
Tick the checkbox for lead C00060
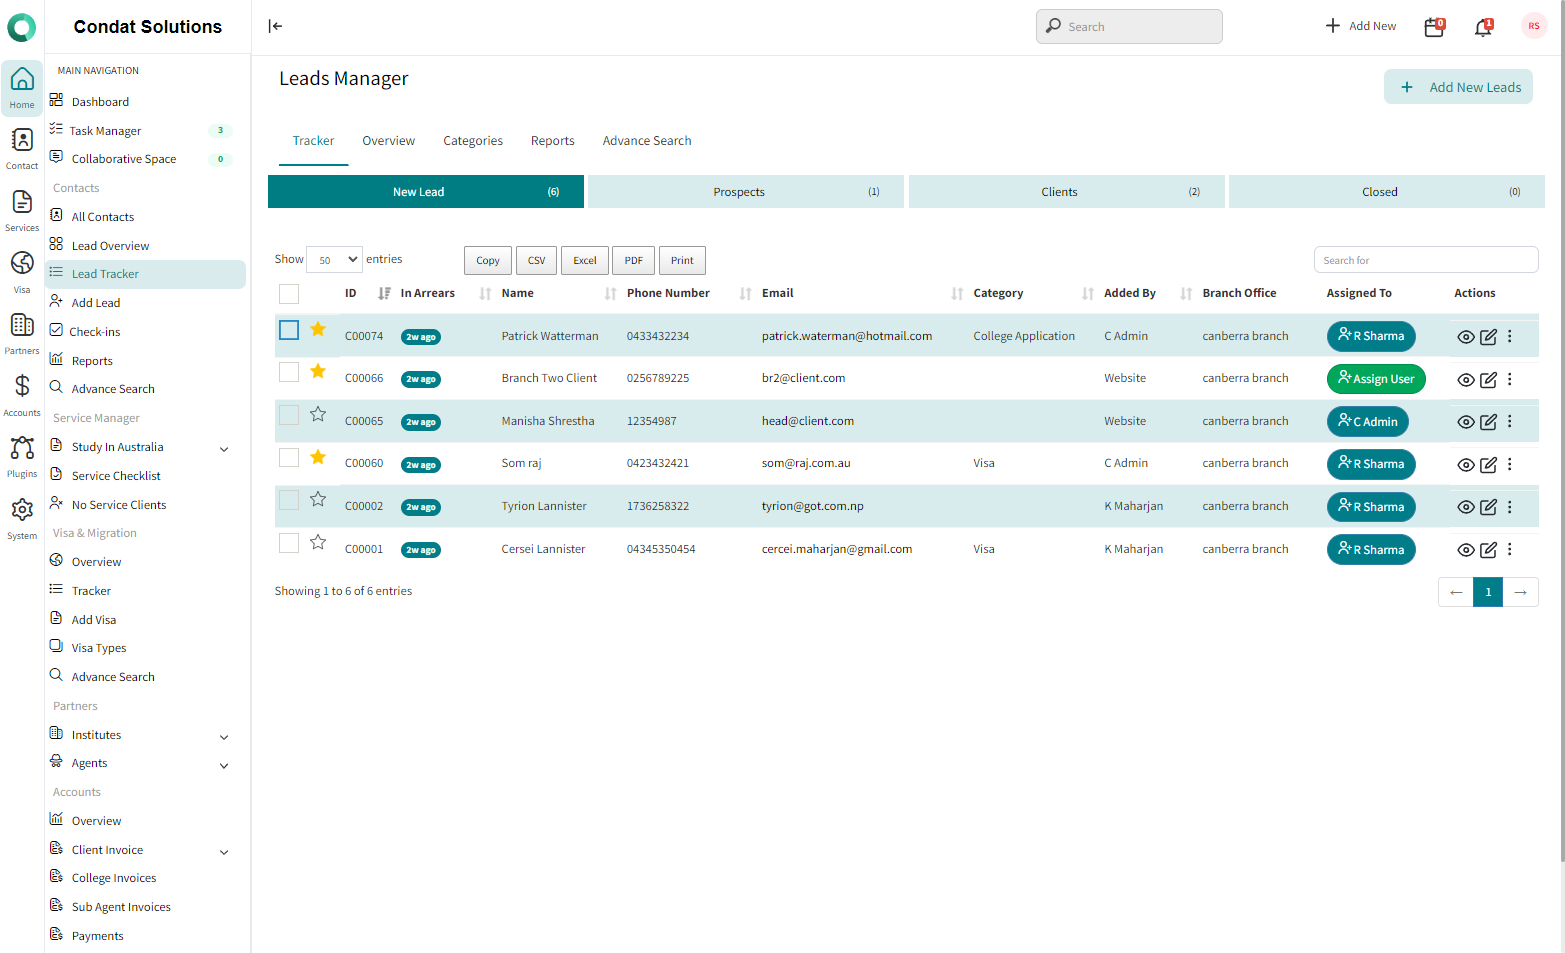(x=289, y=457)
